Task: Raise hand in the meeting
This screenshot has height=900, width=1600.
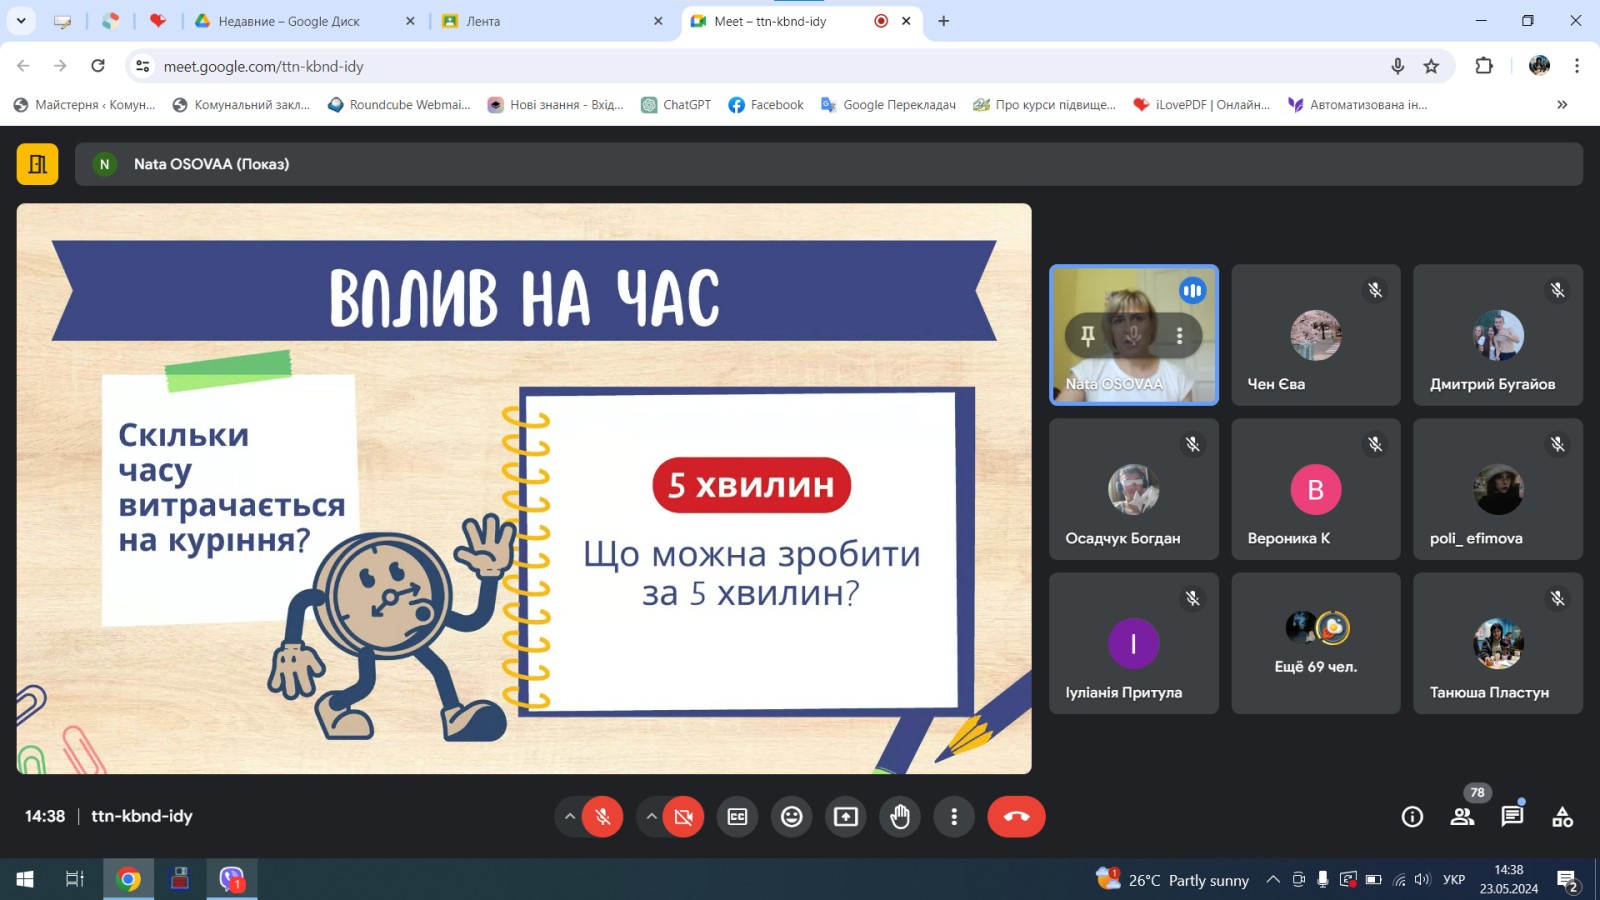Action: tap(900, 817)
